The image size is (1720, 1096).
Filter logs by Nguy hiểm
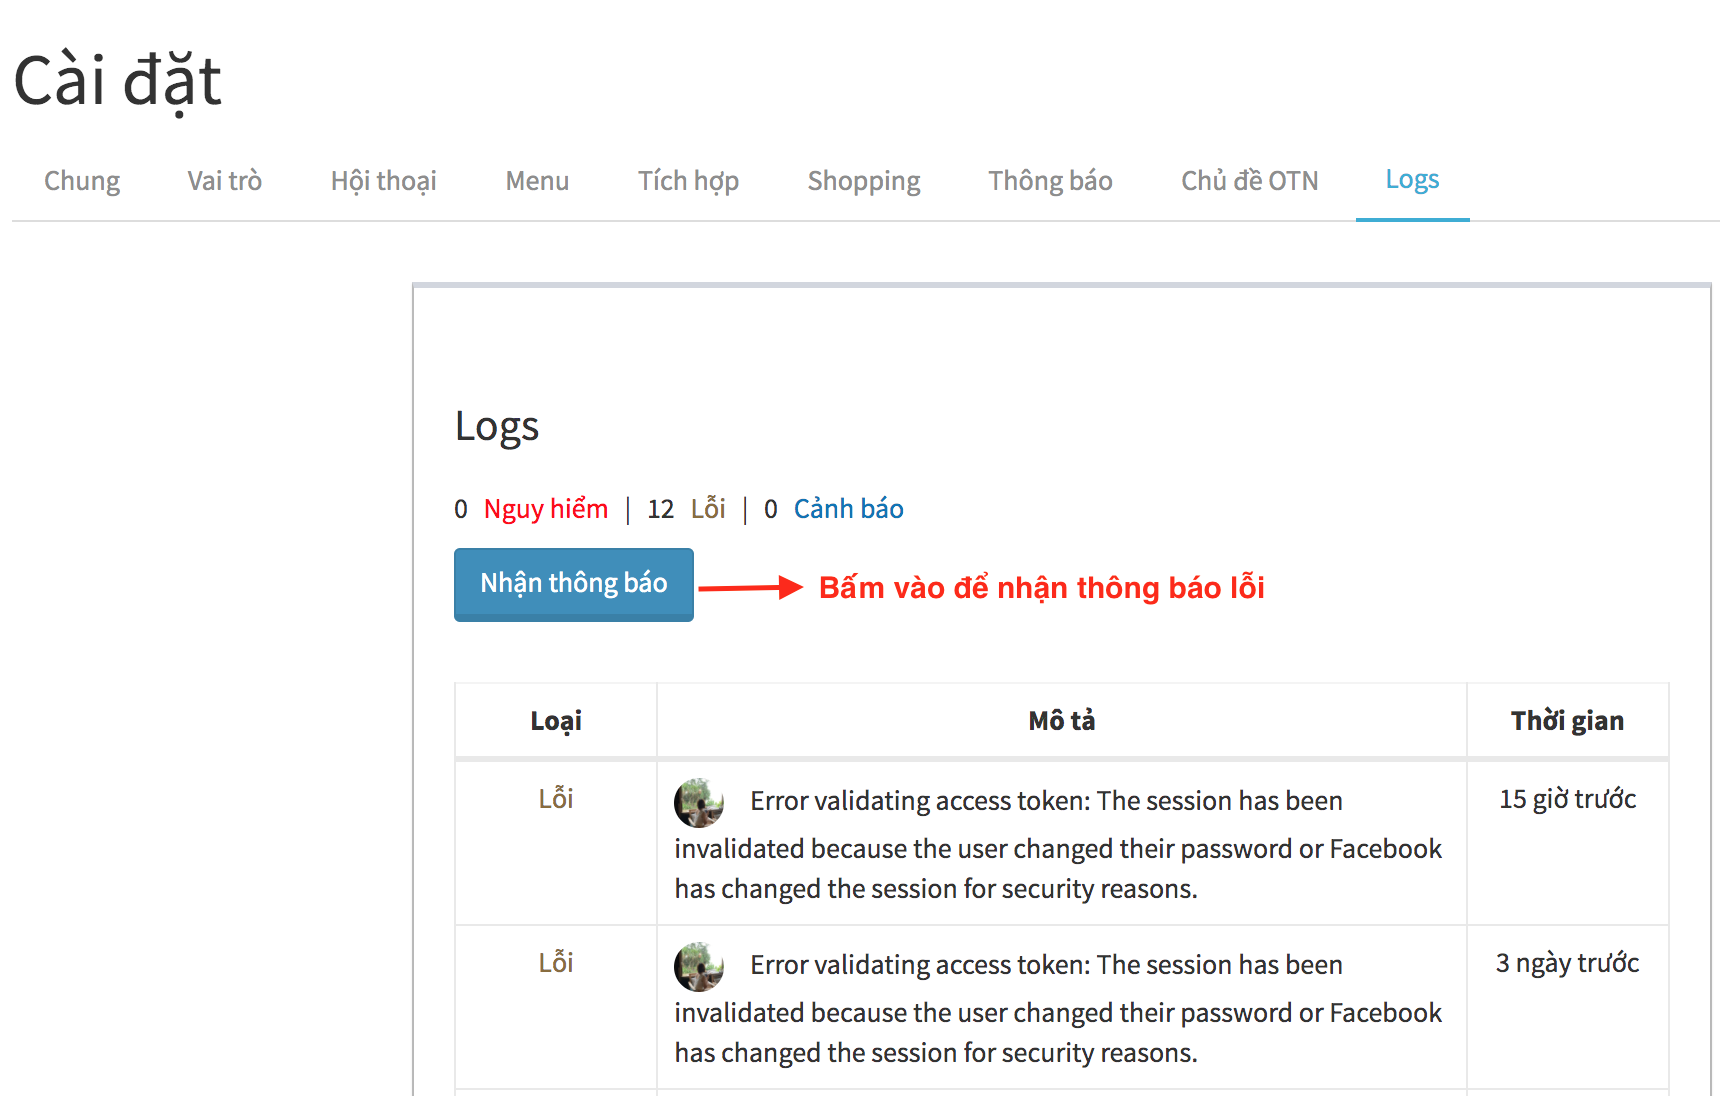point(546,509)
